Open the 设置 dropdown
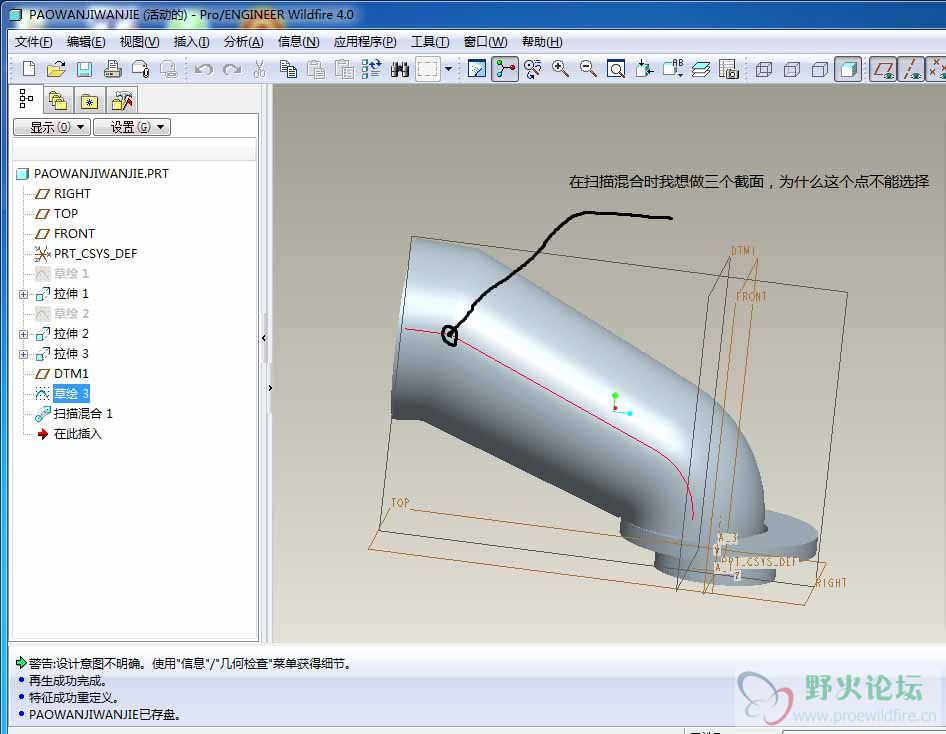 coord(132,127)
